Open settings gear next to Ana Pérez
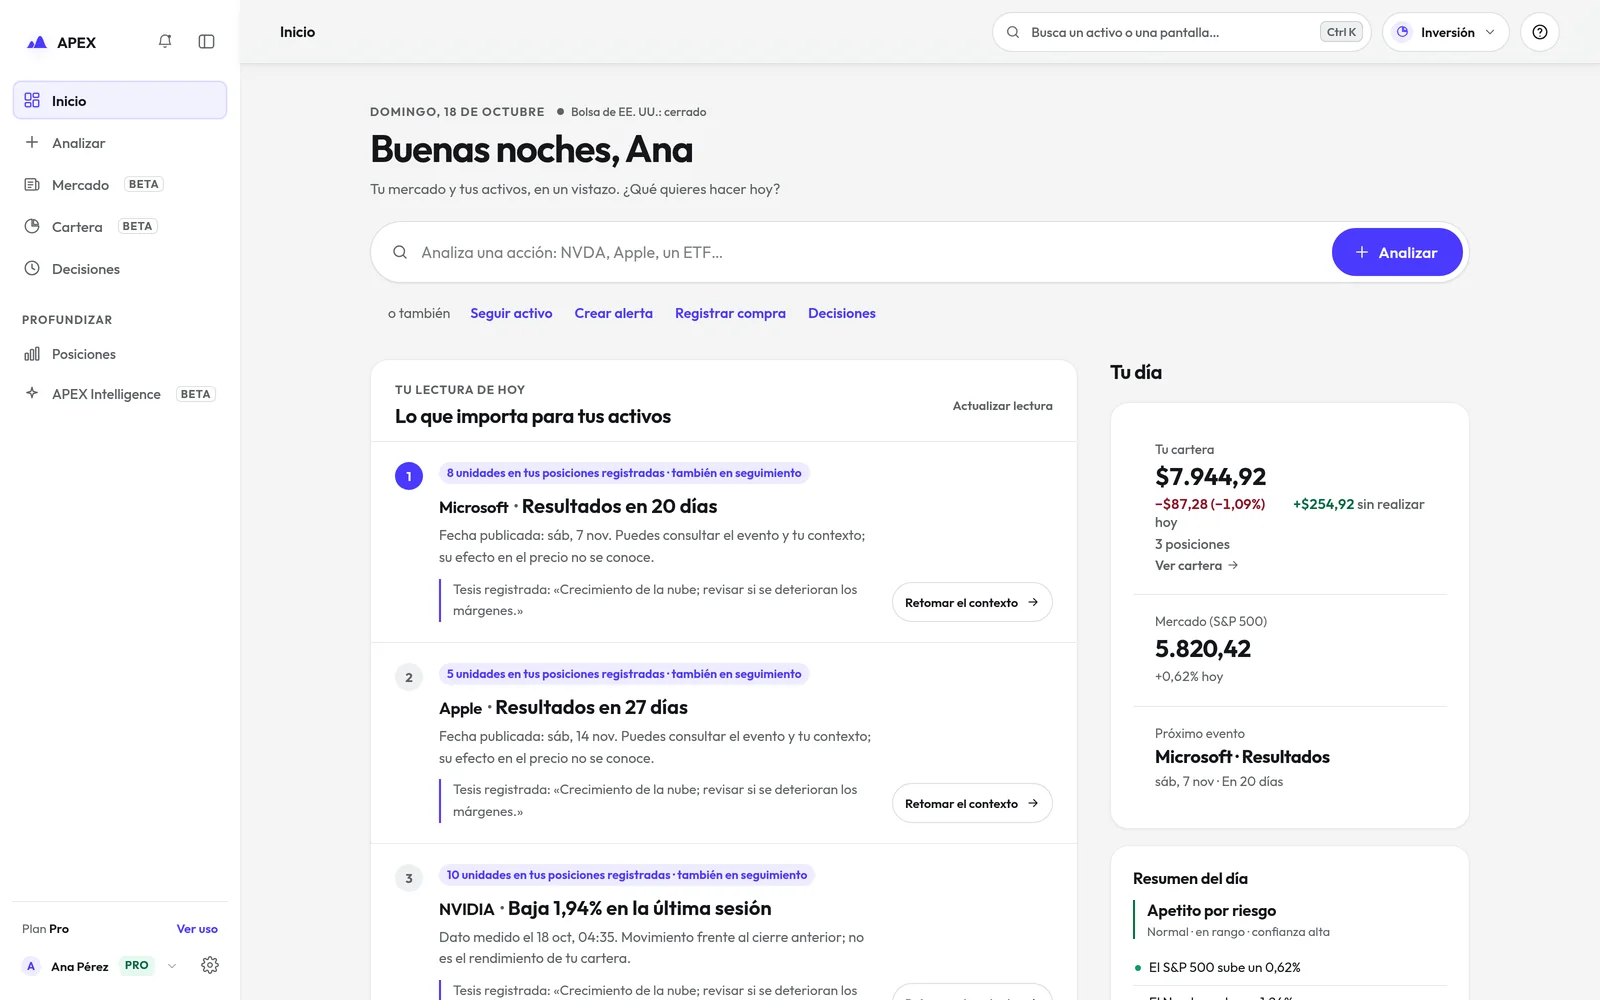Viewport: 1600px width, 1000px height. 210,965
